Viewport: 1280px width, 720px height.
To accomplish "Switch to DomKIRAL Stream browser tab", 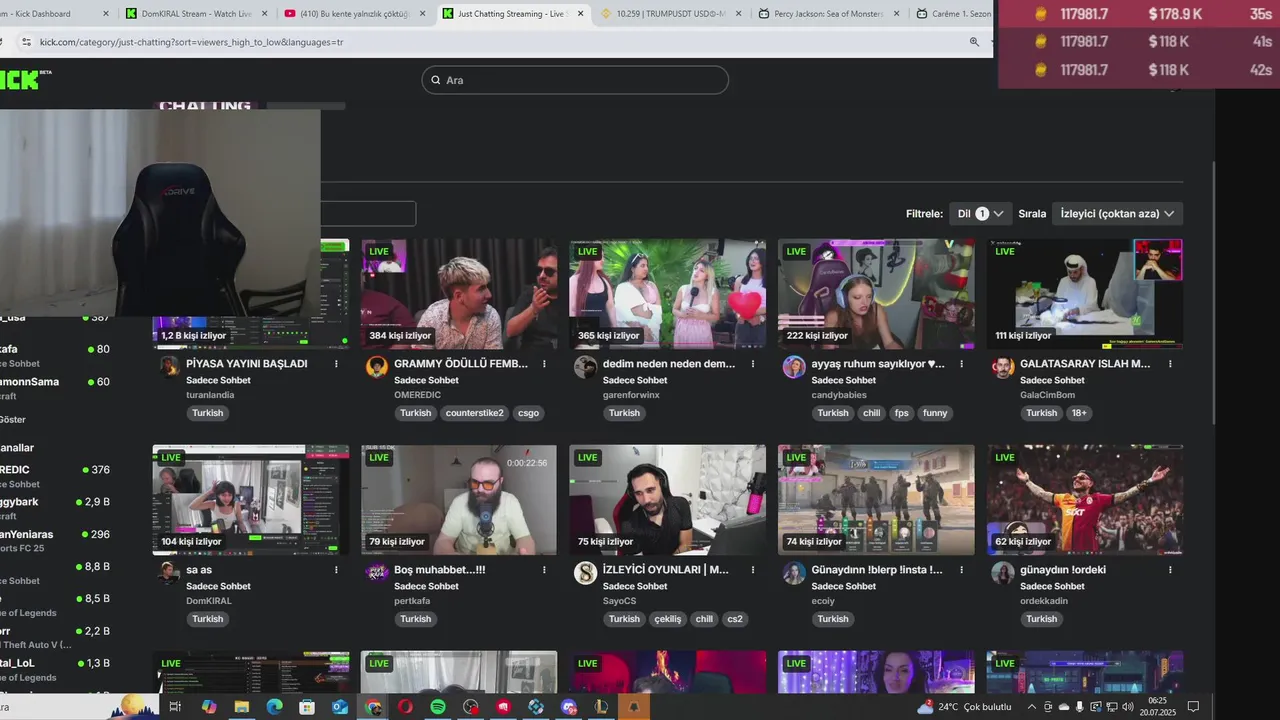I will (x=195, y=14).
